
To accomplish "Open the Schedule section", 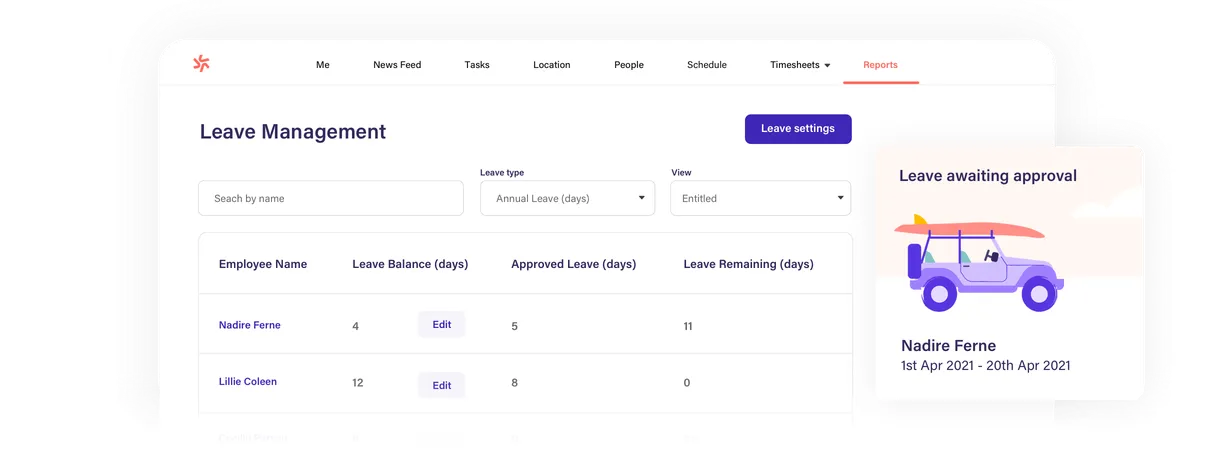I will (x=707, y=65).
